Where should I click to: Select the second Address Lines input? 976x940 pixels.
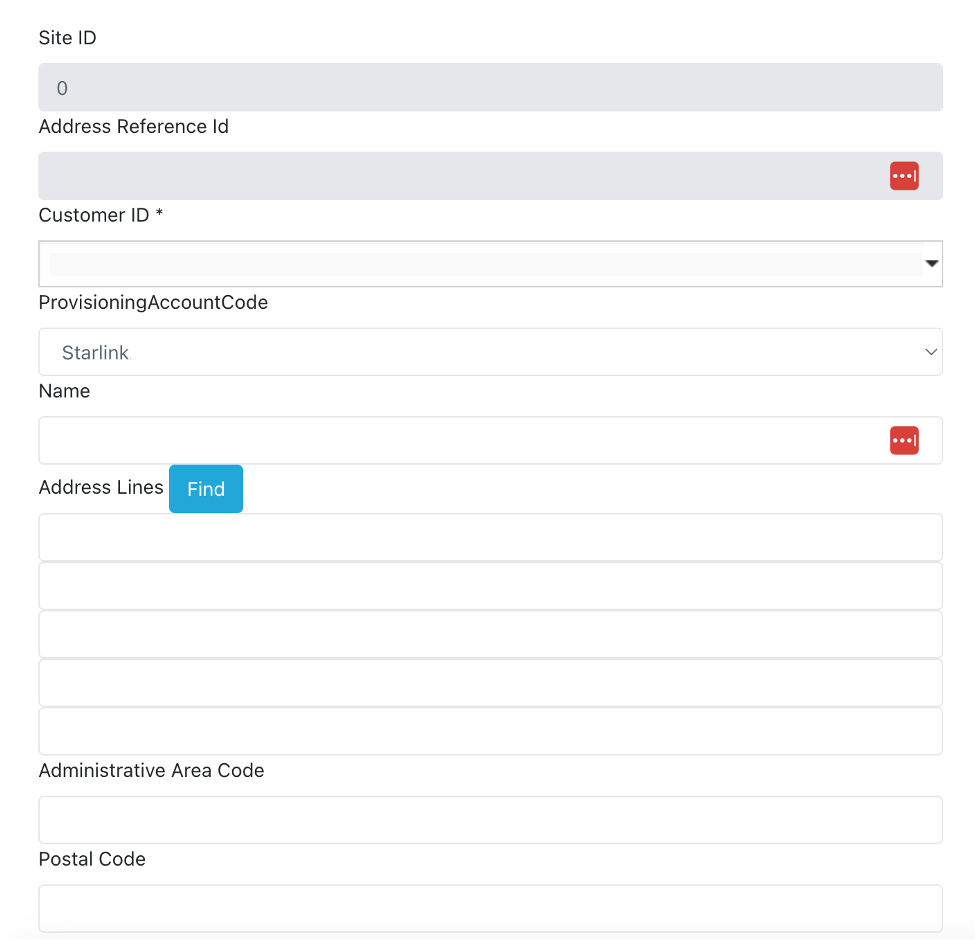pyautogui.click(x=490, y=586)
